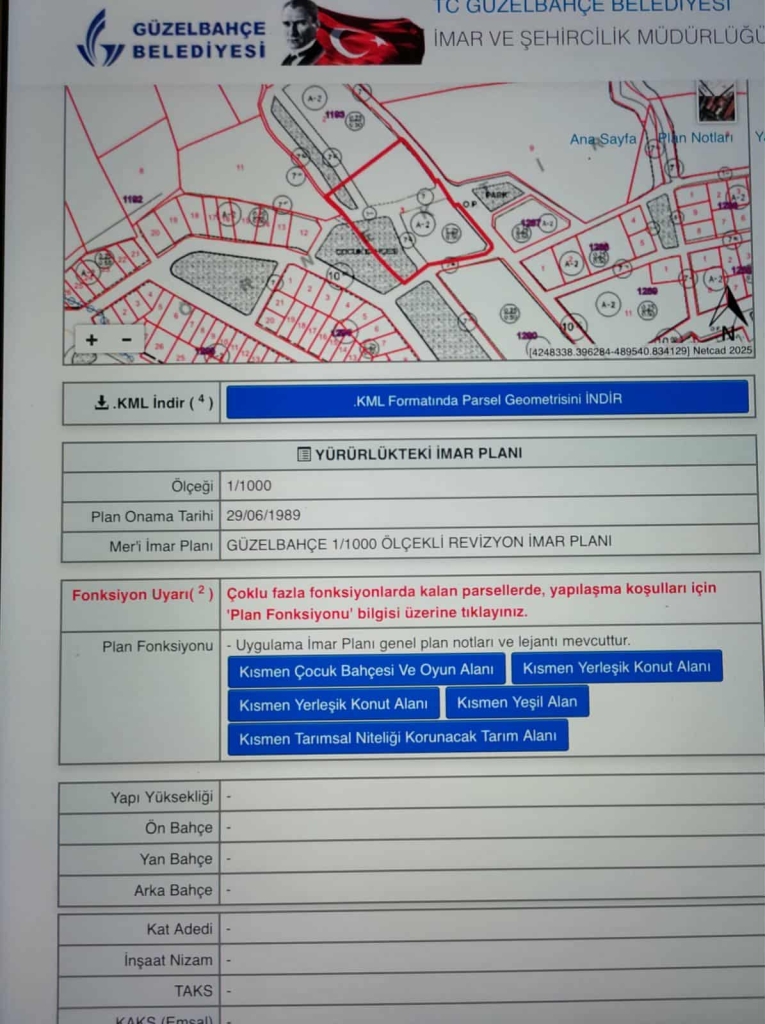Viewport: 765px width, 1024px height.
Task: Zoom in with the map plus button
Action: point(91,340)
